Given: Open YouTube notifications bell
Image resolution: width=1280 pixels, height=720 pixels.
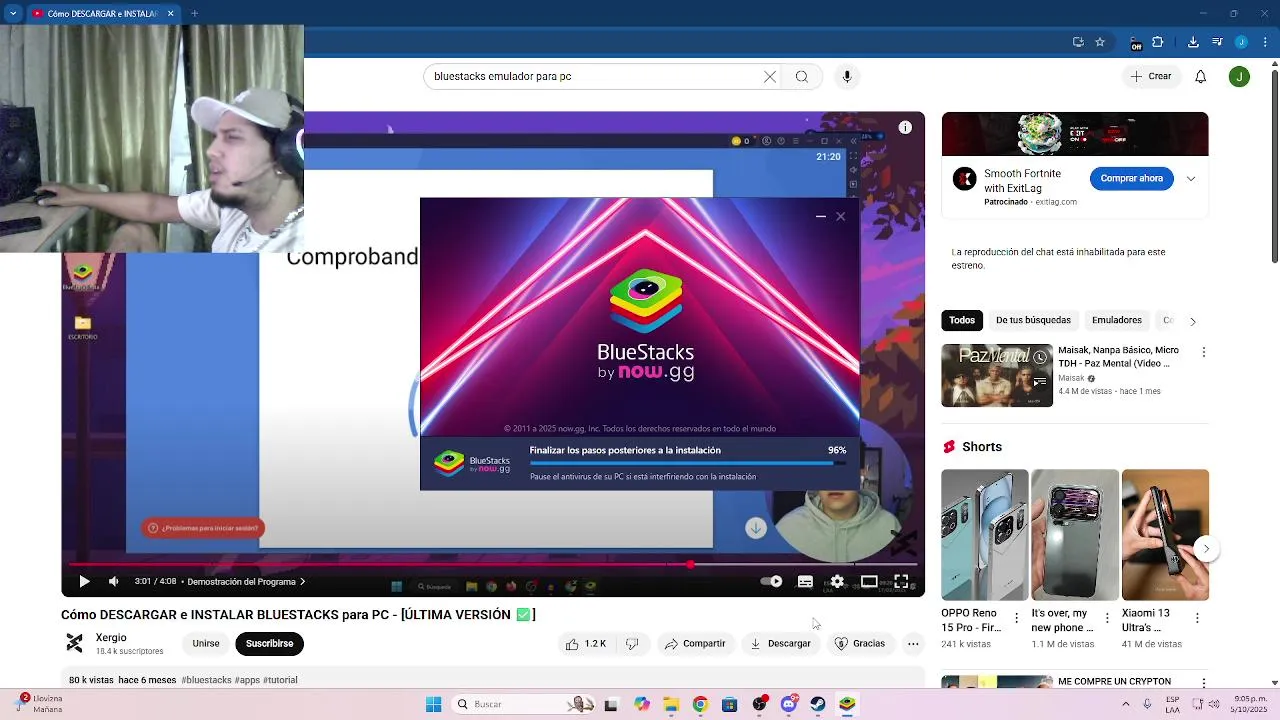Looking at the screenshot, I should pyautogui.click(x=1201, y=76).
